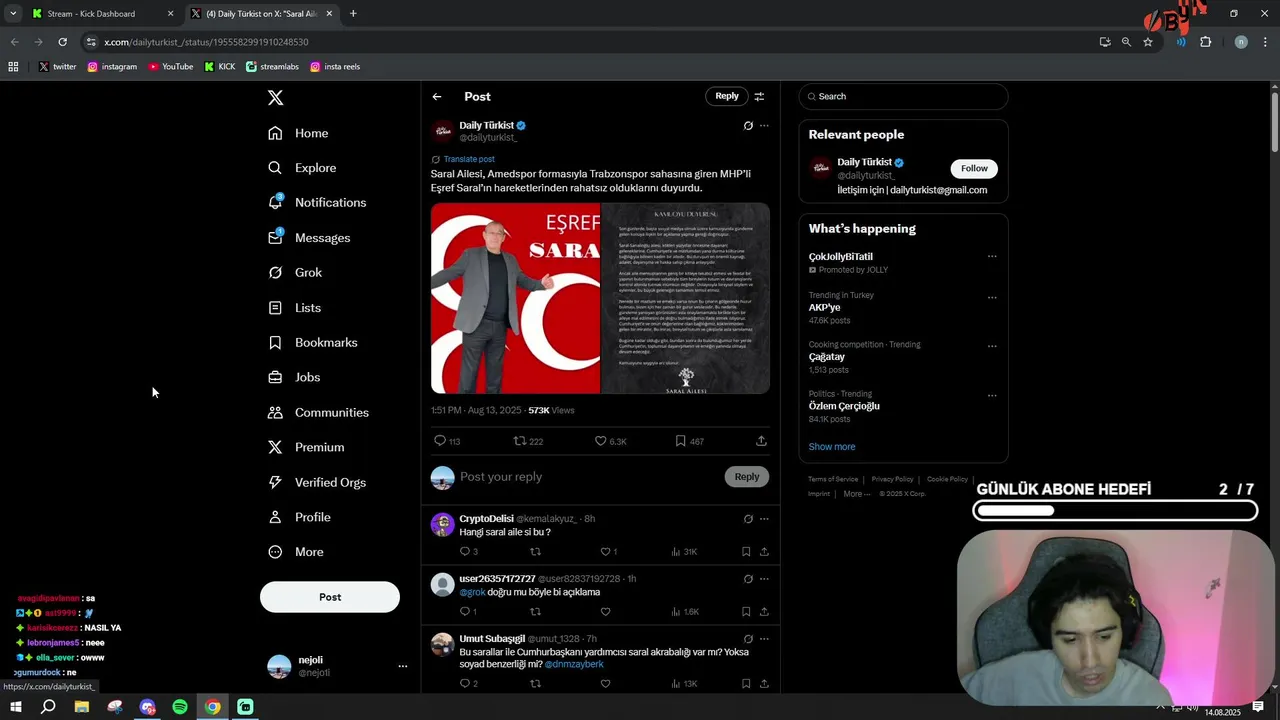Open more options on CryptoDelisi reply
The image size is (1280, 720).
[764, 519]
